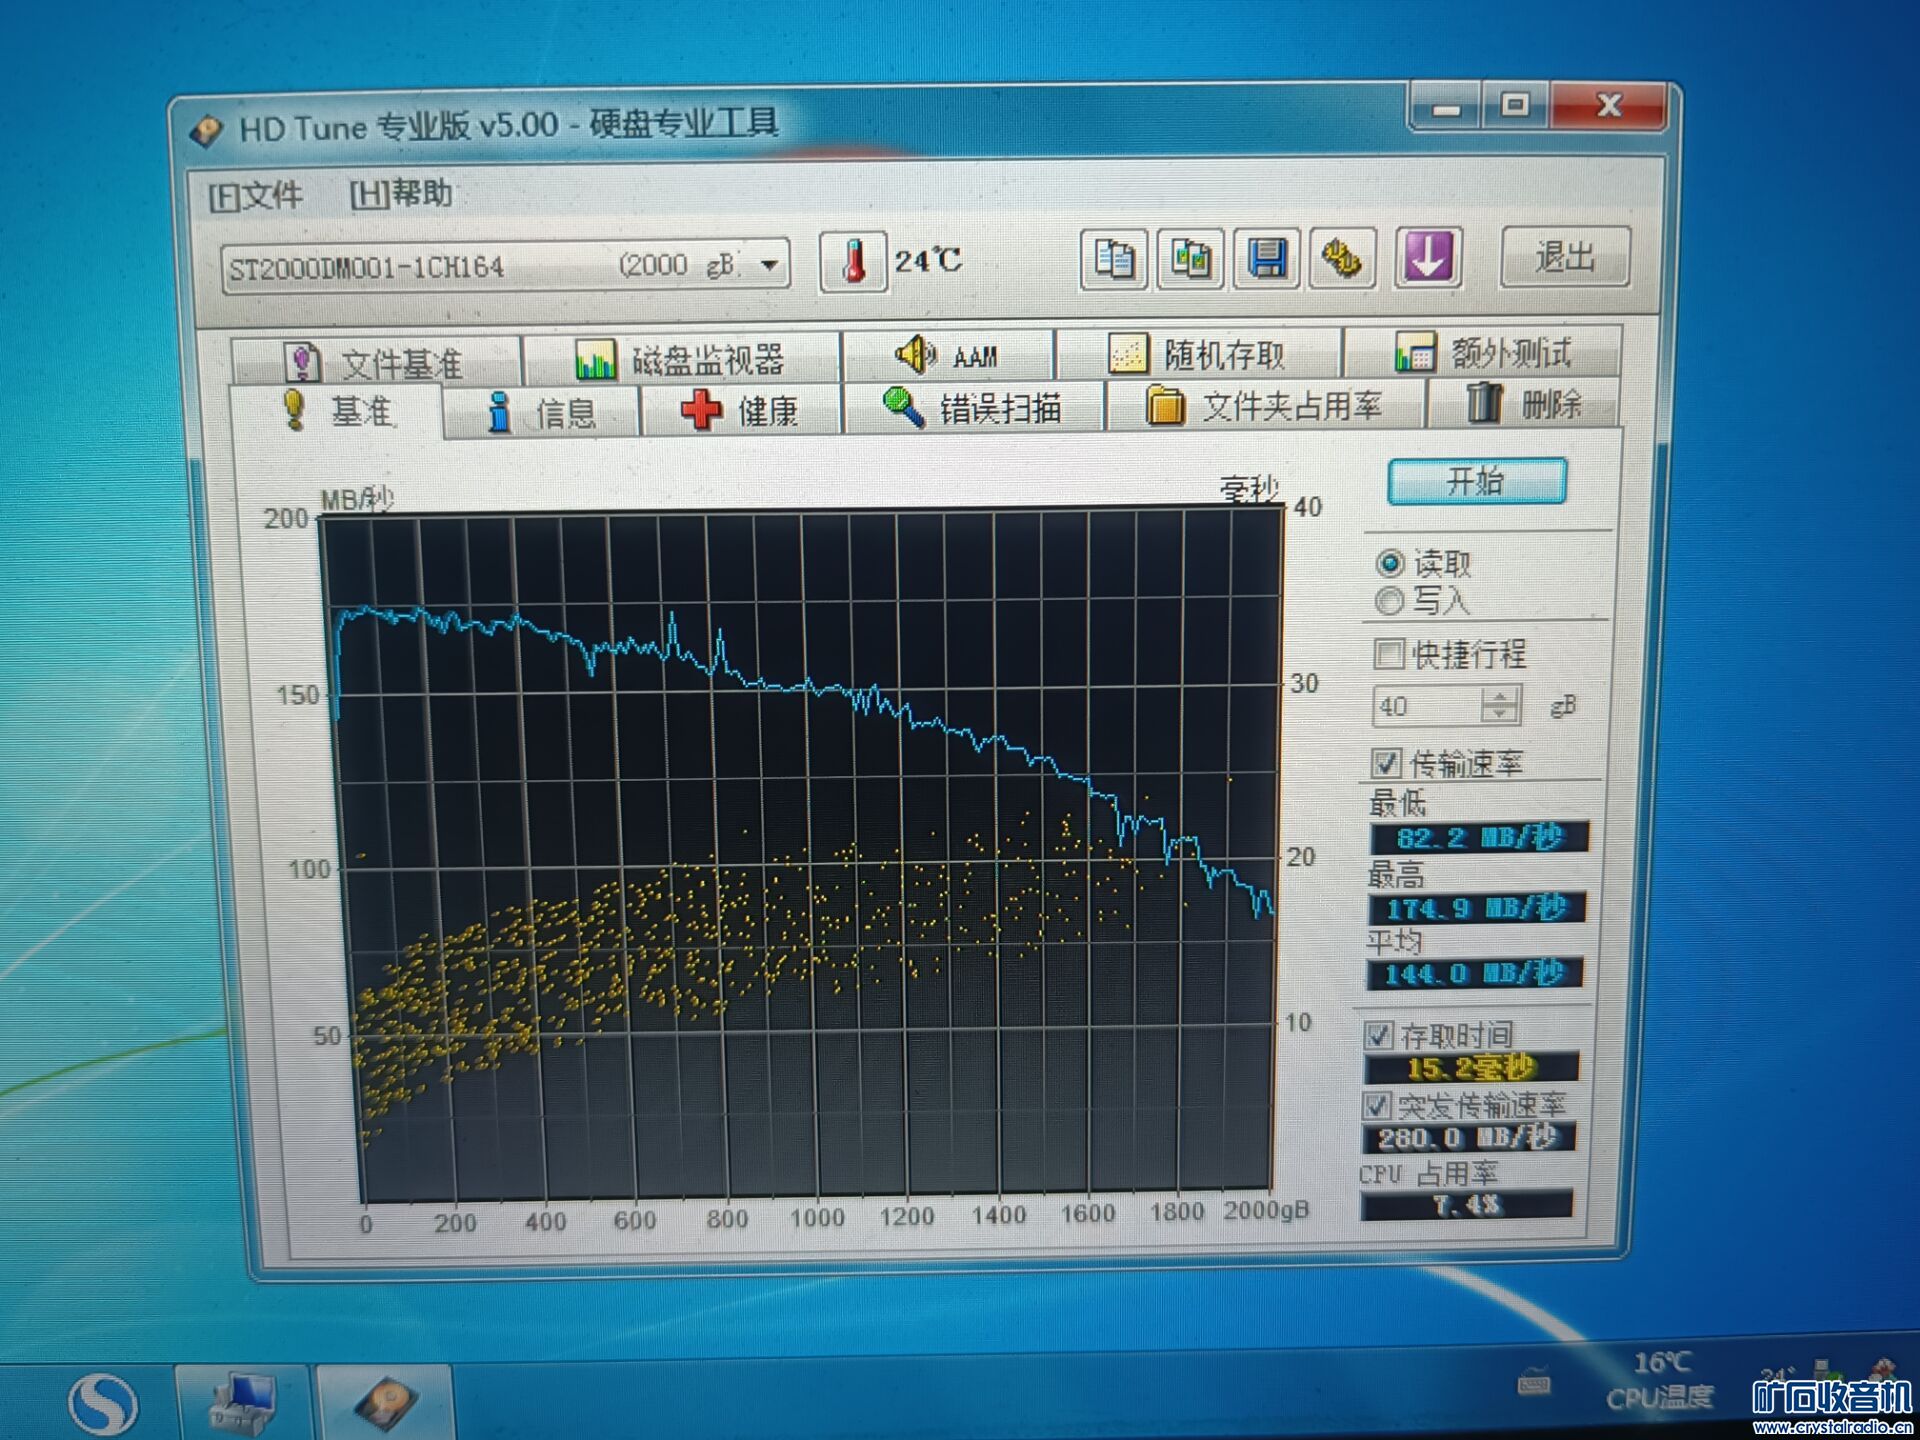The image size is (1920, 1440).
Task: Select the 读取 read radio button
Action: click(1389, 564)
